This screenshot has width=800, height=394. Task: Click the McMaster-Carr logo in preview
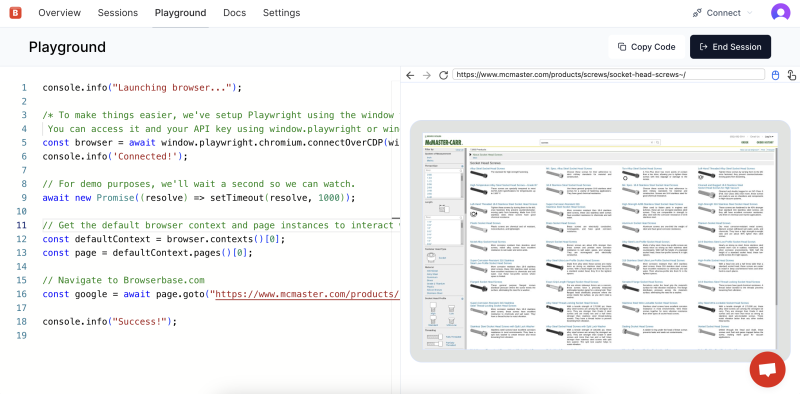[444, 142]
